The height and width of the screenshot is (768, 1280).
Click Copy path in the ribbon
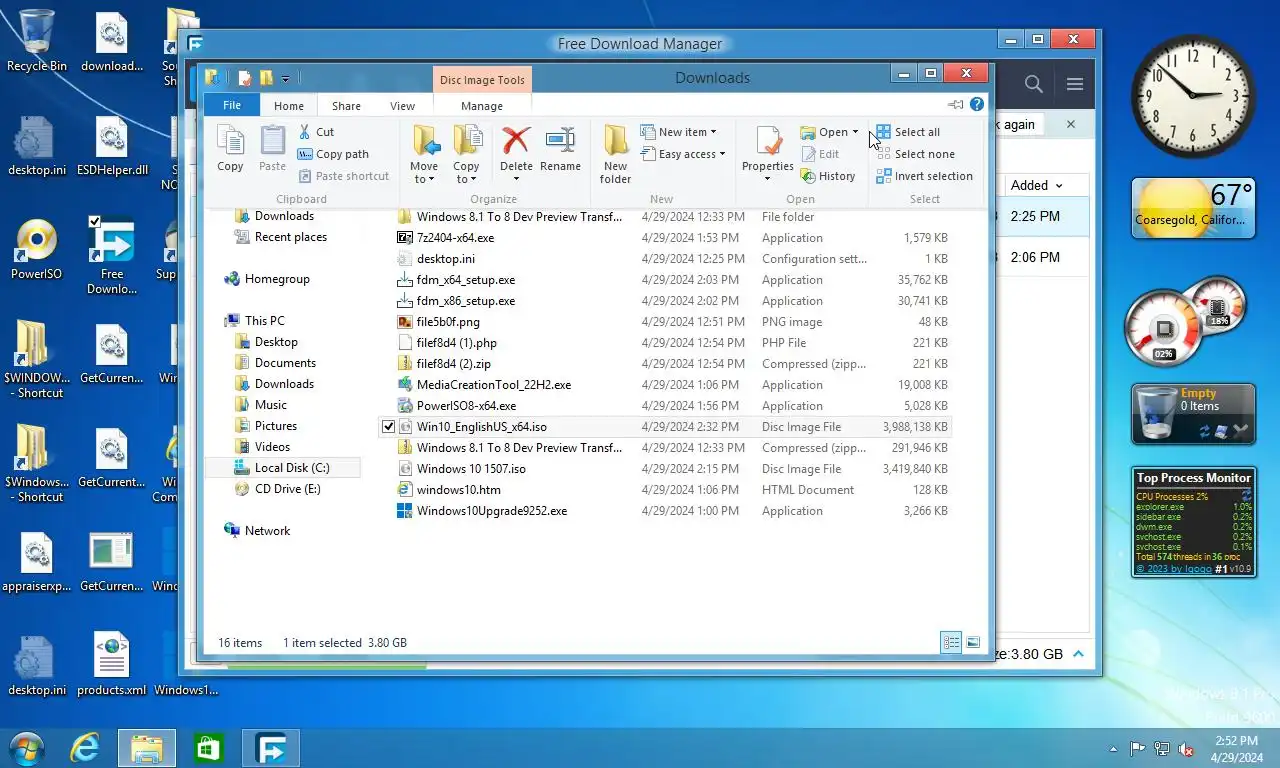[x=333, y=154]
